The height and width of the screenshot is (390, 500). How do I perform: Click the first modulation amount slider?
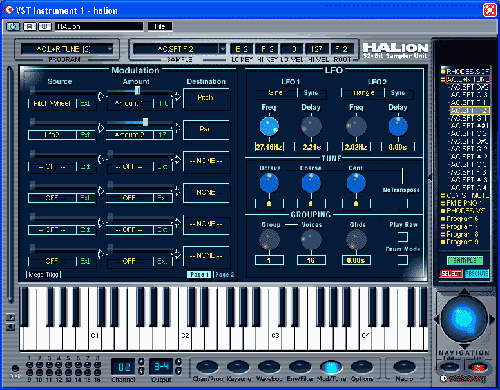pyautogui.click(x=140, y=91)
